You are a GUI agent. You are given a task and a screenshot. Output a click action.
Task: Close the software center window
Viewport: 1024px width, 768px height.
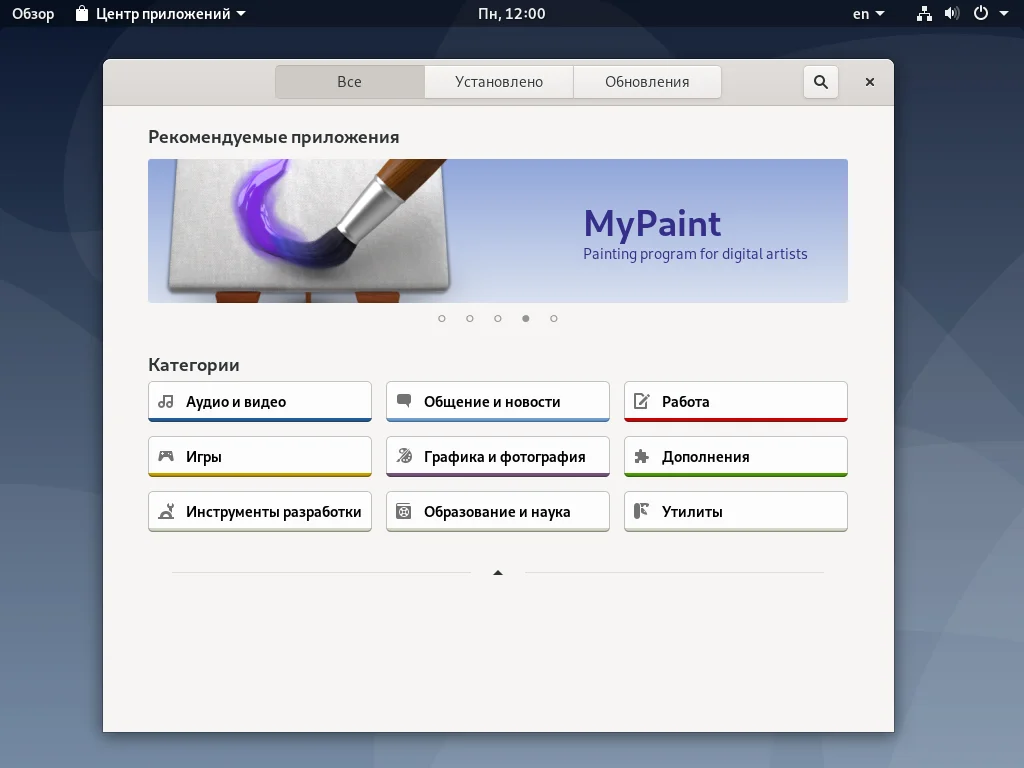pyautogui.click(x=869, y=82)
